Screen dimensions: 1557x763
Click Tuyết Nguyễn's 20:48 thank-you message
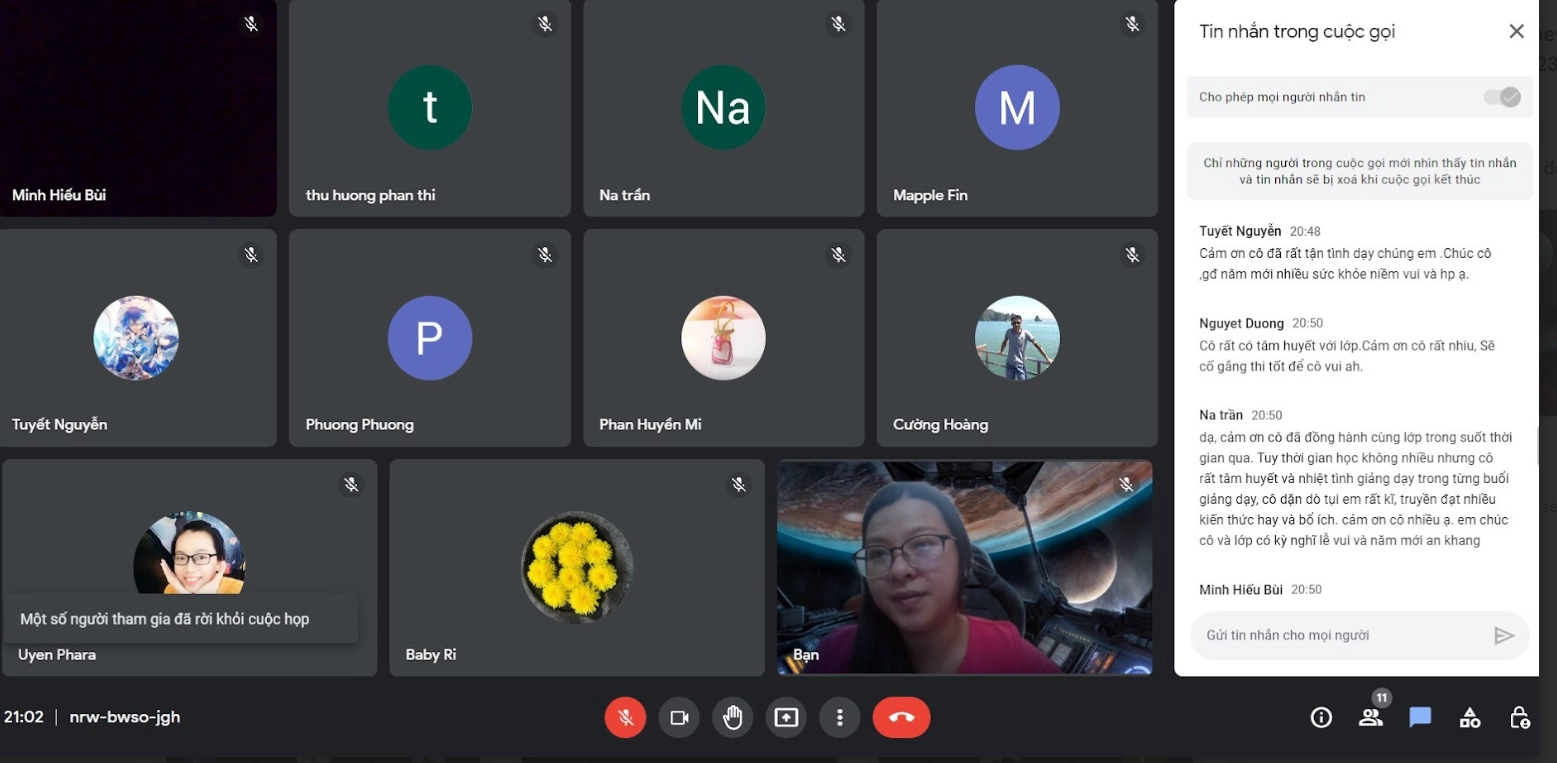coord(1345,264)
